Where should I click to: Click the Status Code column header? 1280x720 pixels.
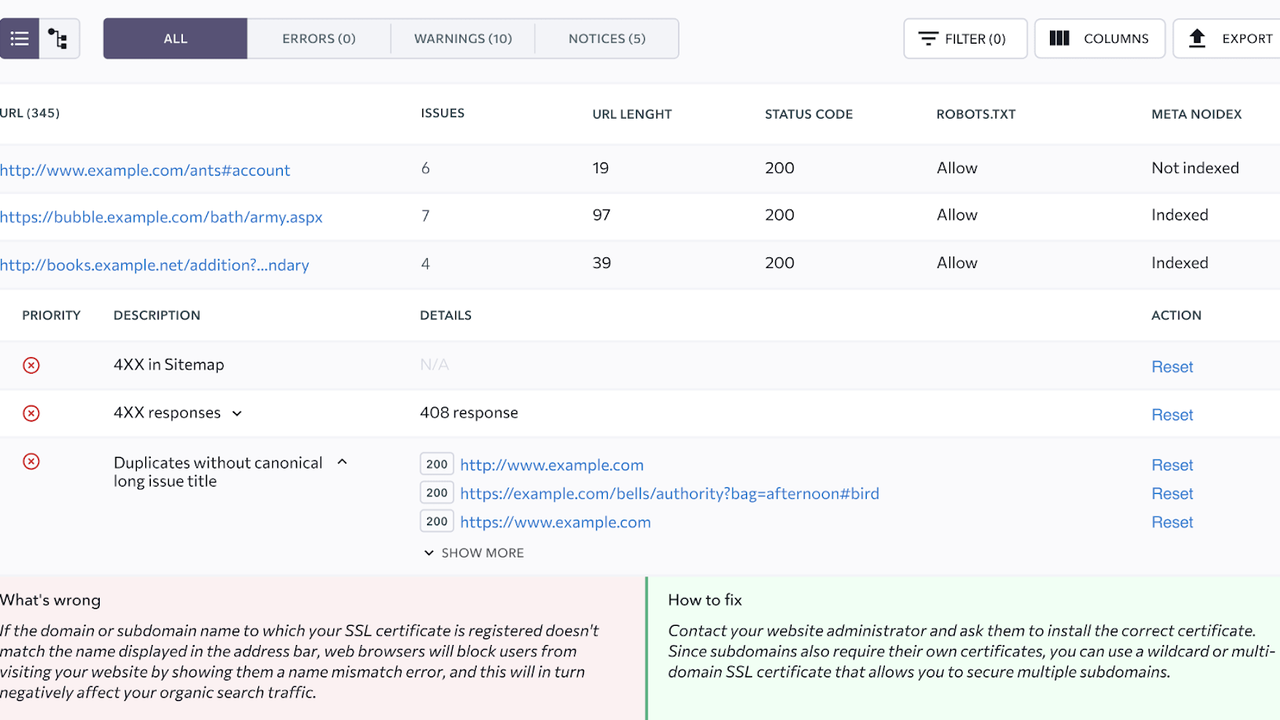pyautogui.click(x=808, y=114)
